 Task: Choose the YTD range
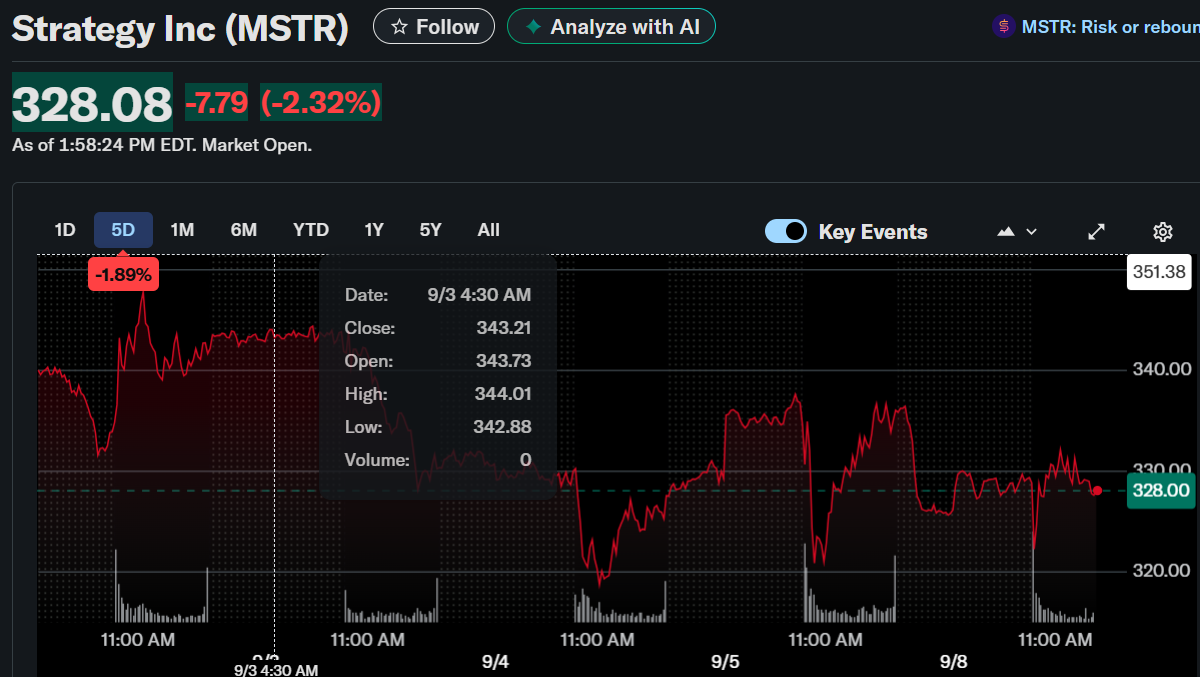click(x=311, y=230)
